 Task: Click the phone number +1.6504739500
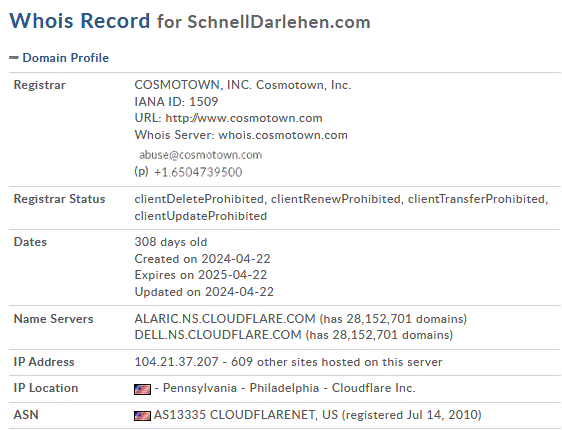click(x=198, y=172)
